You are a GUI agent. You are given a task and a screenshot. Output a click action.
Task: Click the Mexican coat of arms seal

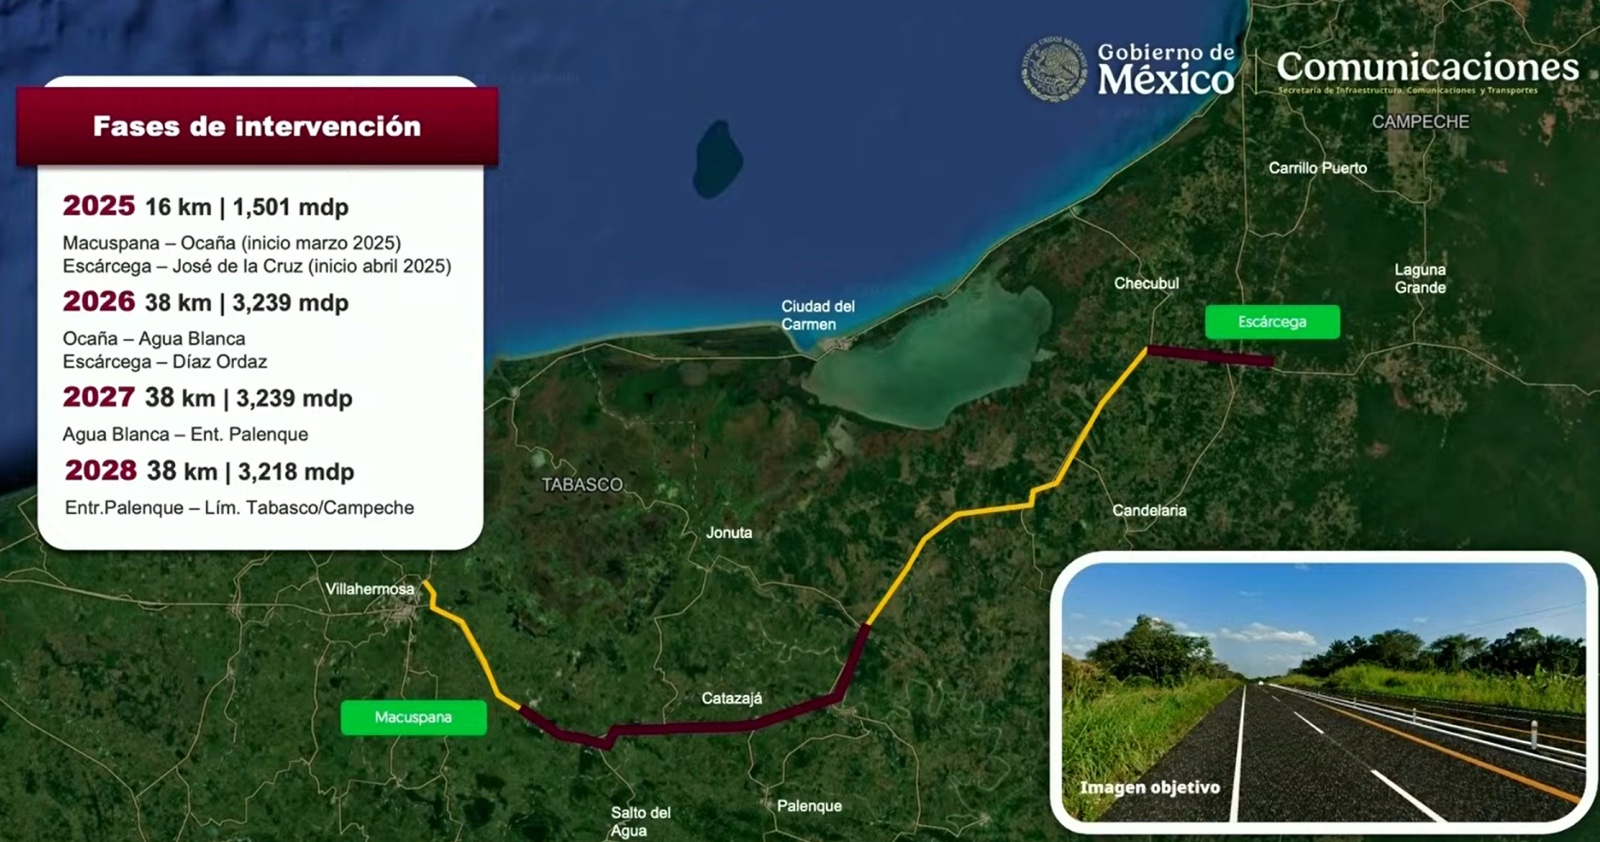tap(1054, 70)
